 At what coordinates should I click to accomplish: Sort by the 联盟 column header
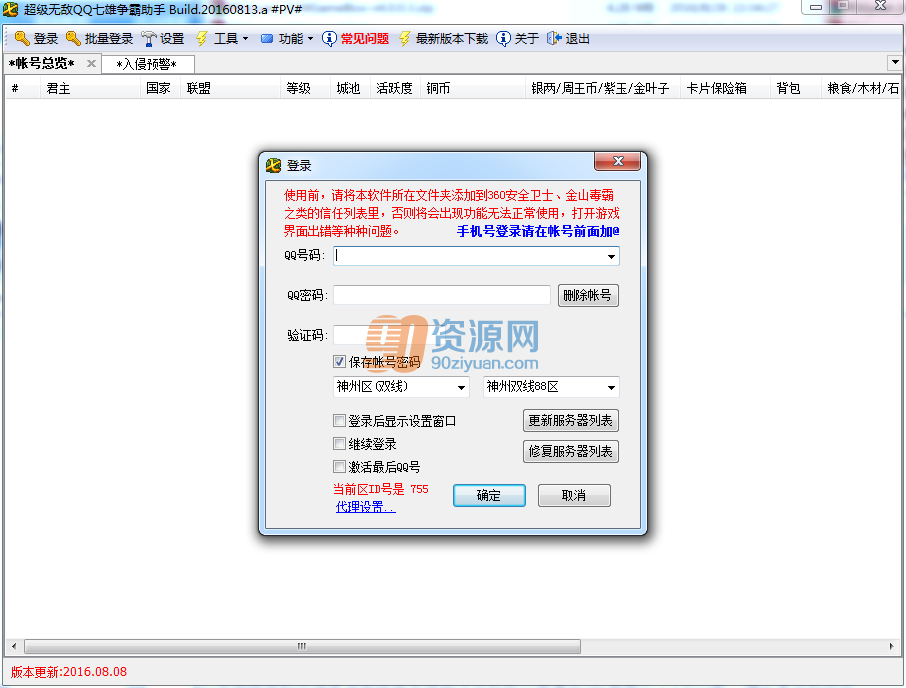point(231,88)
